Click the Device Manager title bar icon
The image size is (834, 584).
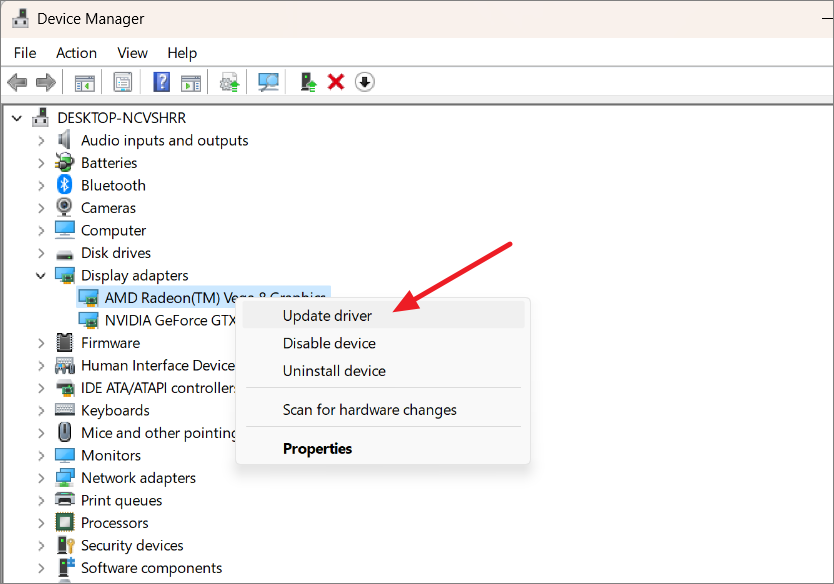point(20,19)
